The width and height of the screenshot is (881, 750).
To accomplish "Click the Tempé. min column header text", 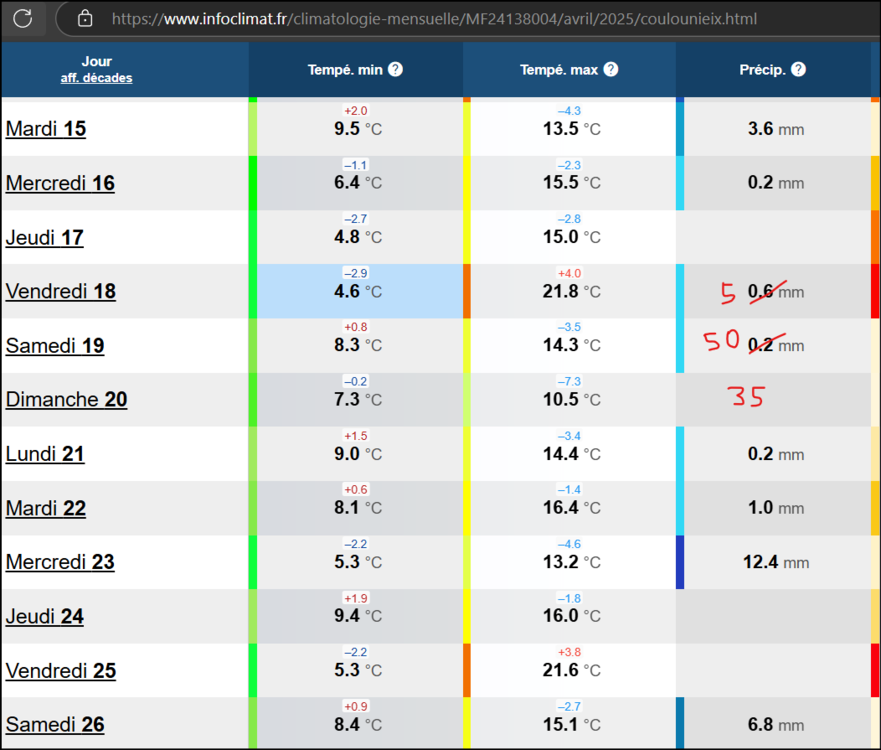I will click(345, 70).
